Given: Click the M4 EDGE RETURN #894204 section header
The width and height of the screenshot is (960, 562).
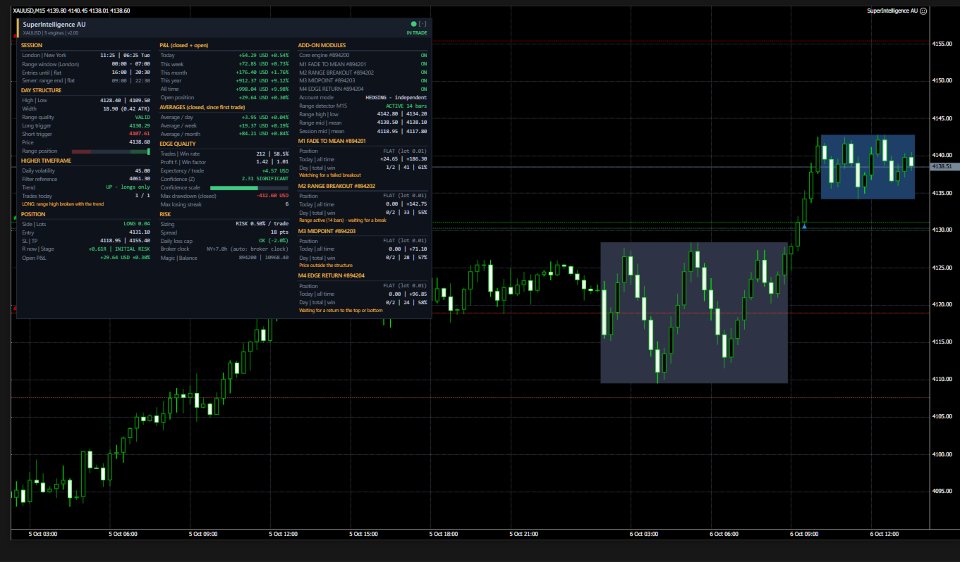Looking at the screenshot, I should (x=331, y=275).
